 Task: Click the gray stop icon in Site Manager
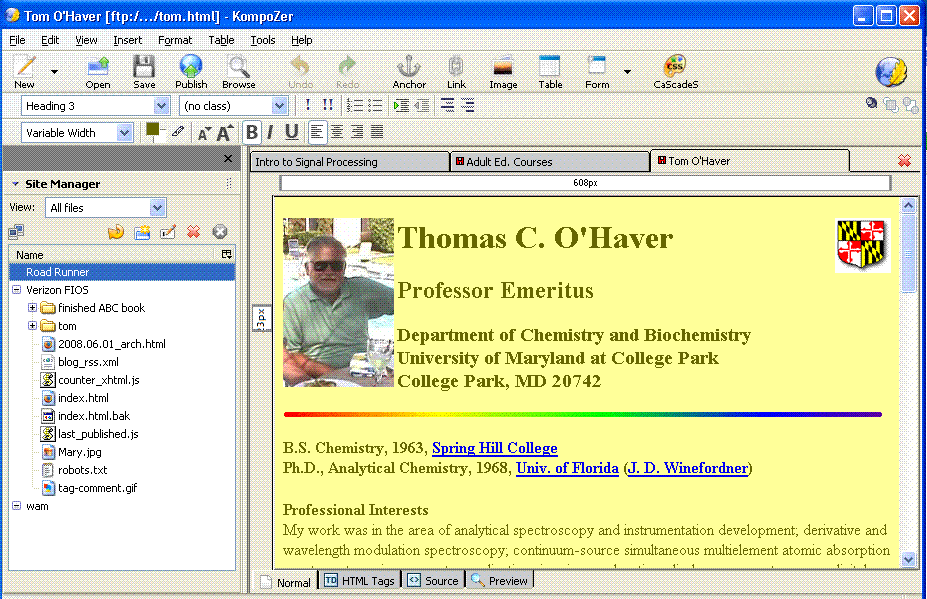[219, 232]
